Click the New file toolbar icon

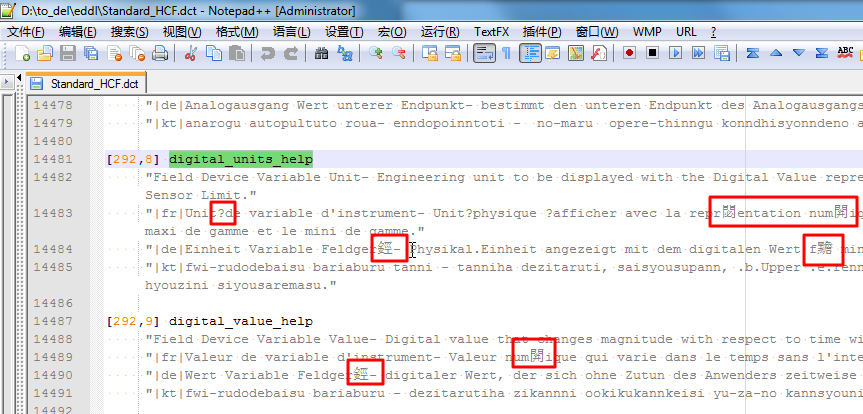click(x=23, y=53)
